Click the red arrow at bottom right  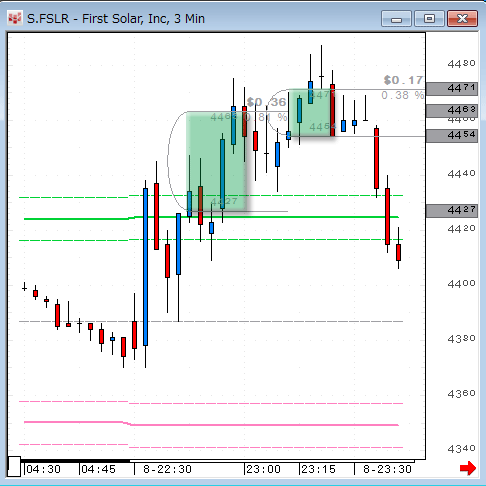point(468,468)
